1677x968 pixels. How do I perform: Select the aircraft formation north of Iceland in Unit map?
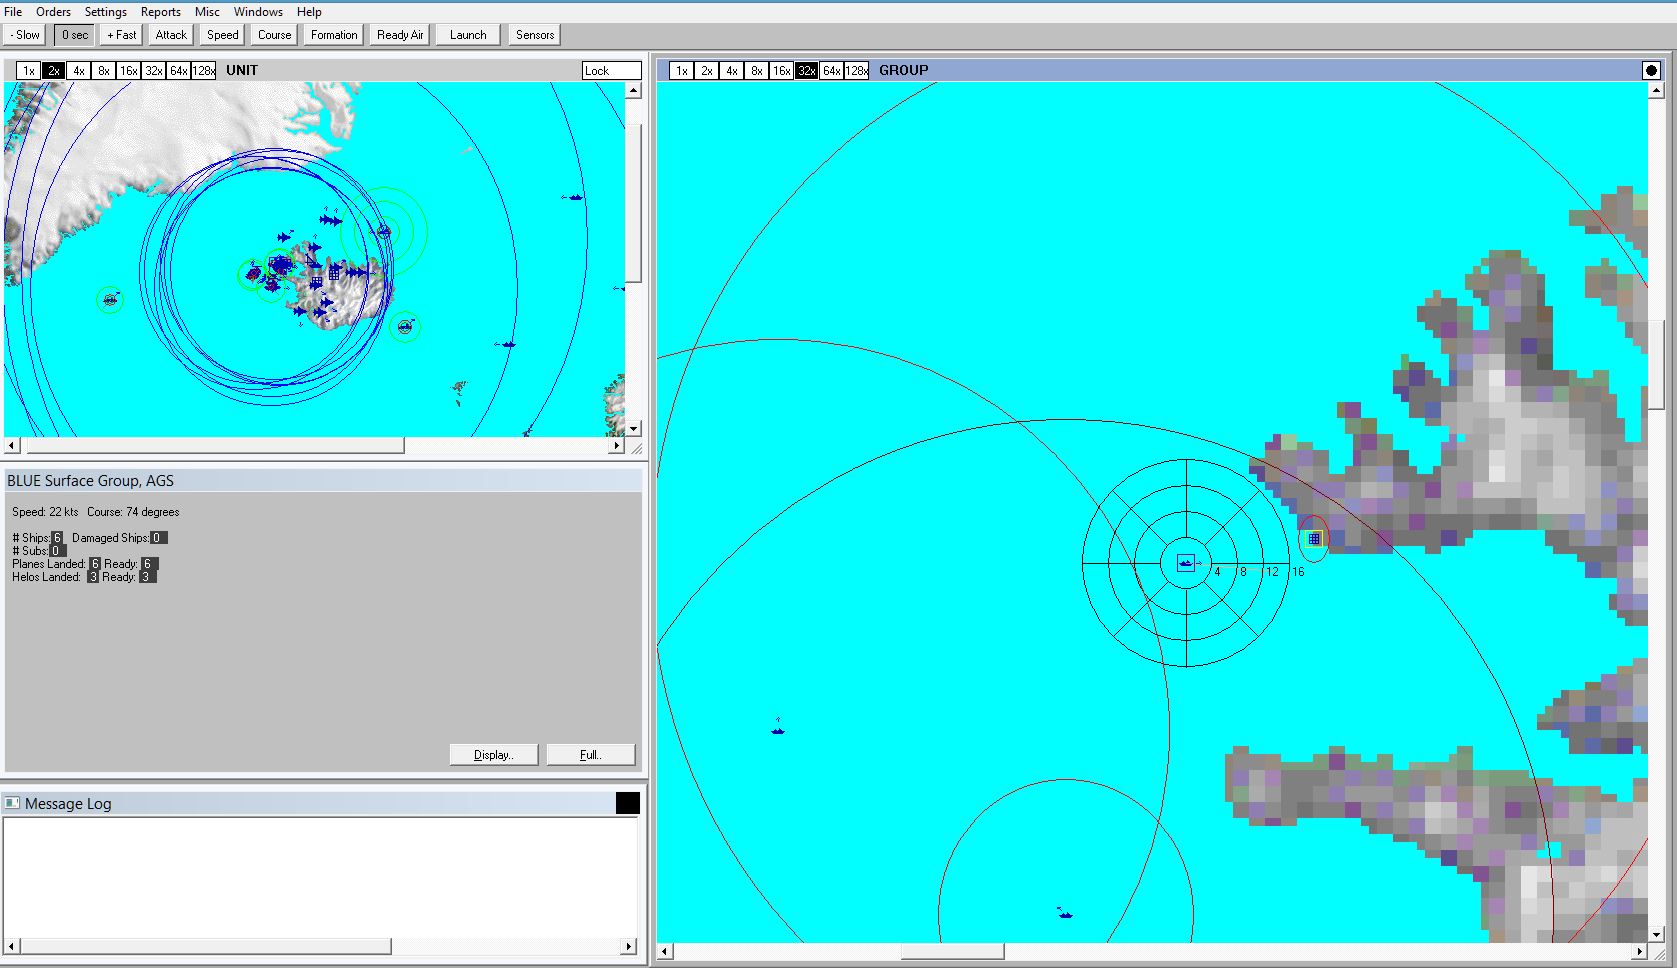(x=330, y=219)
